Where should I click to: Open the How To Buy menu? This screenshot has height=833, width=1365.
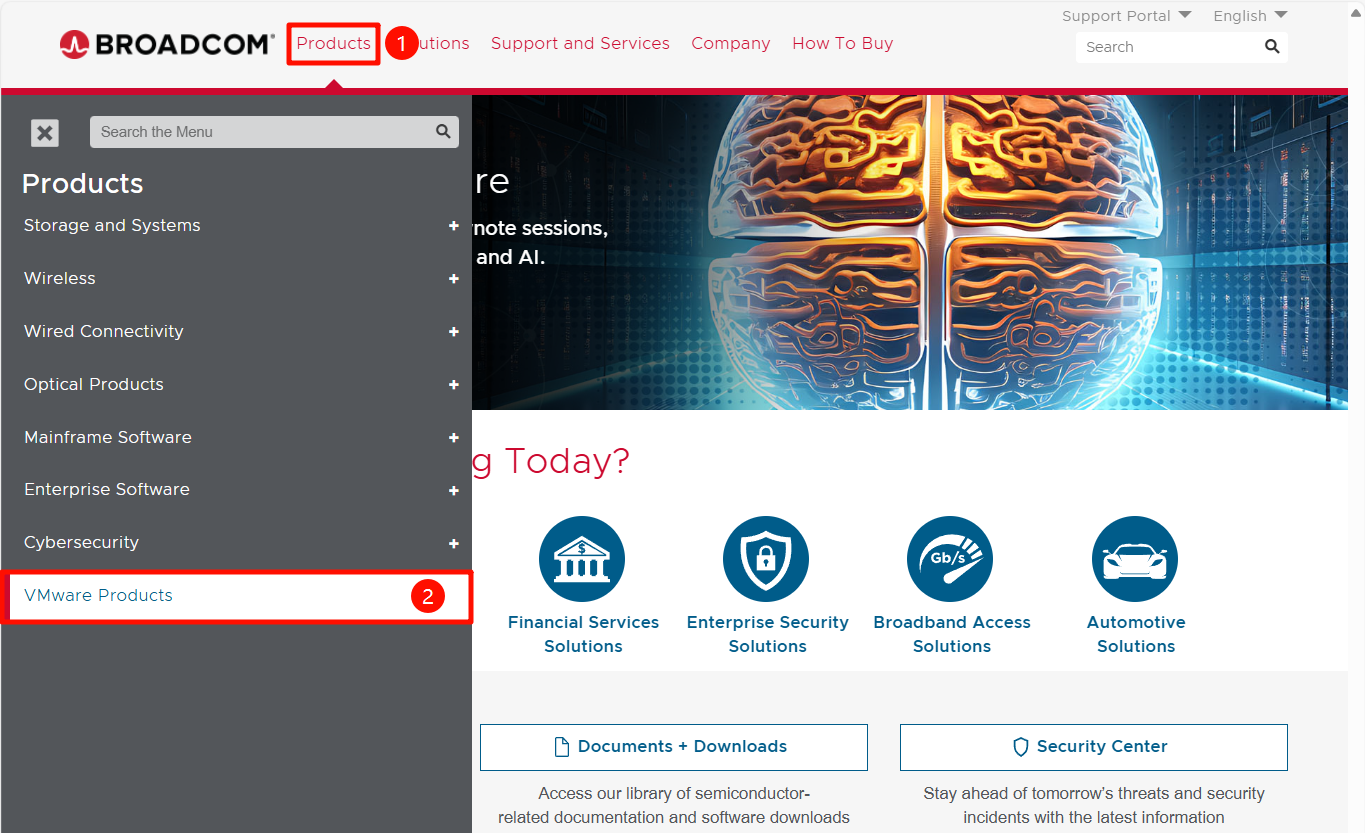coord(842,44)
